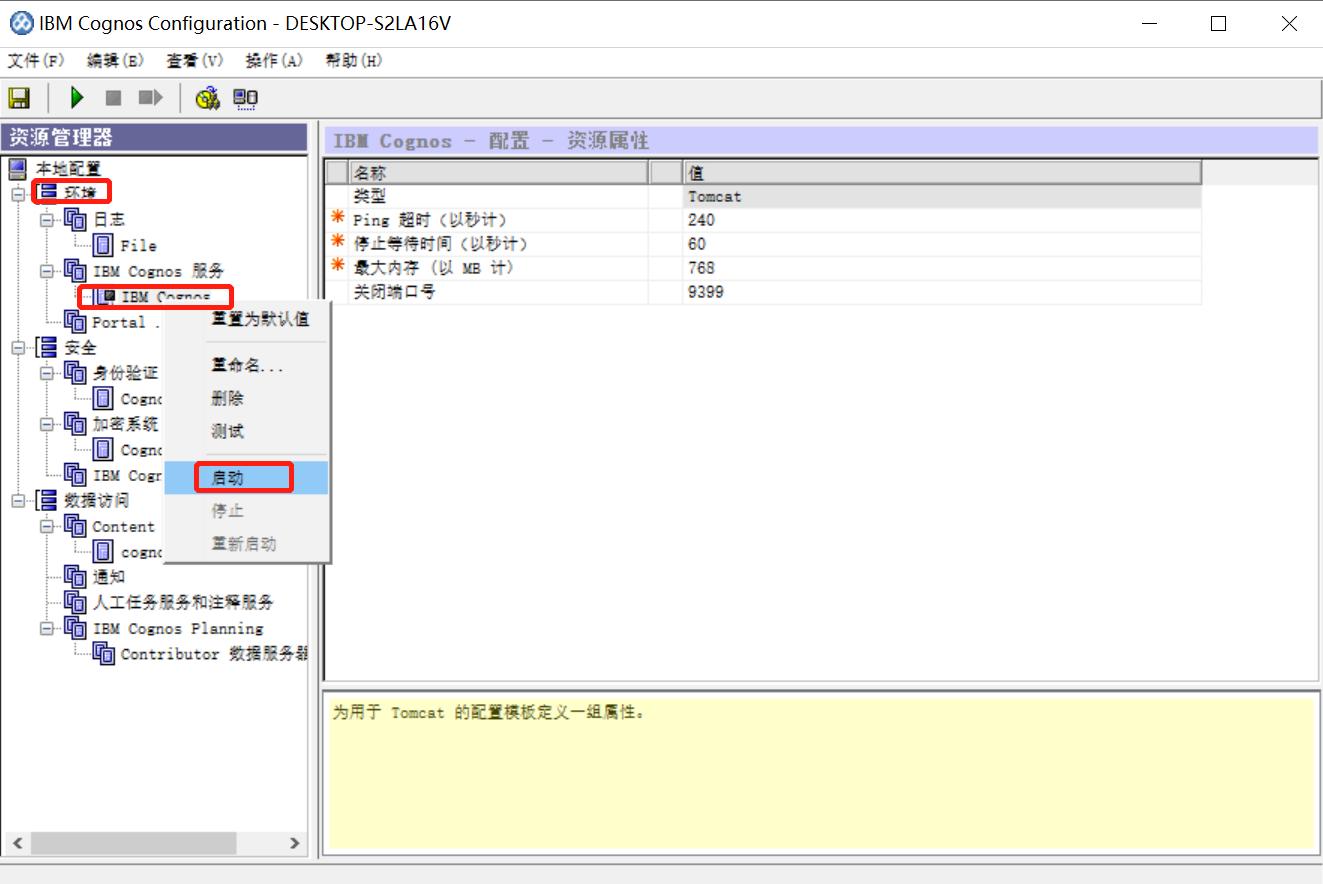Open the 文件(F) menu
The width and height of the screenshot is (1323, 884).
[36, 61]
